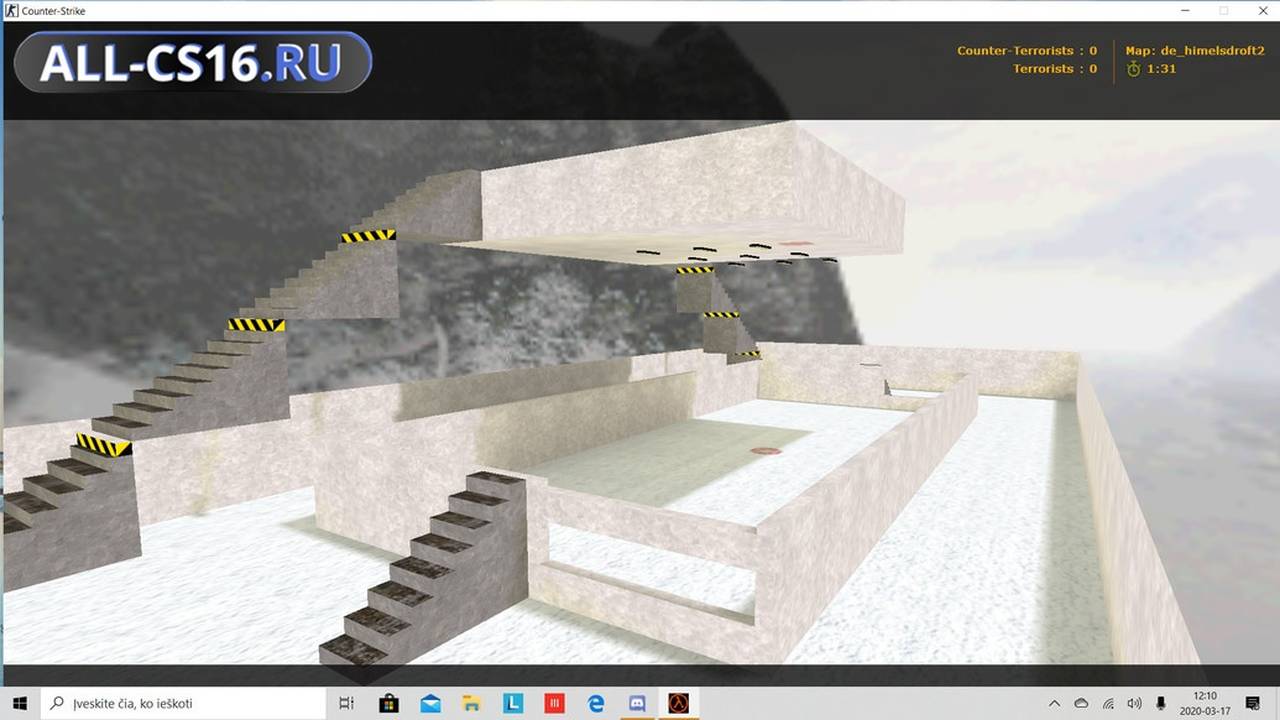The image size is (1280, 720).
Task: Open Task View from the taskbar
Action: pyautogui.click(x=346, y=703)
